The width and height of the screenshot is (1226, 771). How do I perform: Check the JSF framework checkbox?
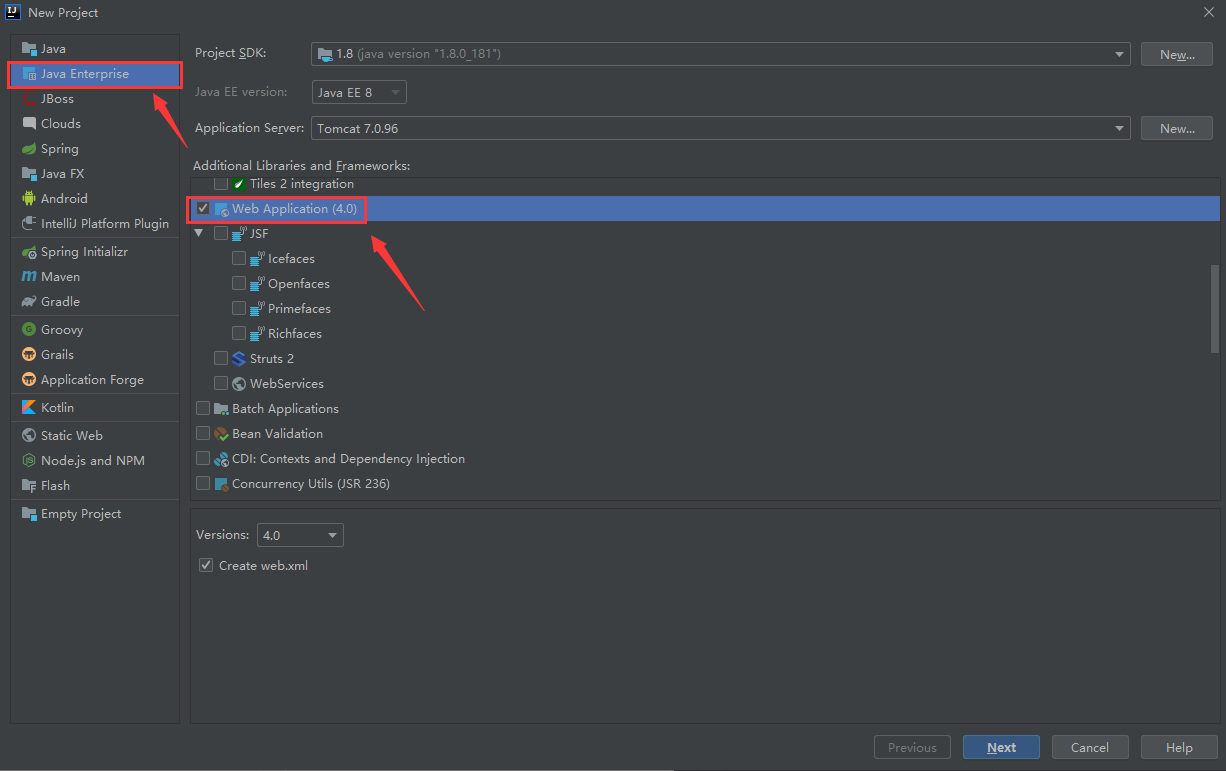(221, 234)
